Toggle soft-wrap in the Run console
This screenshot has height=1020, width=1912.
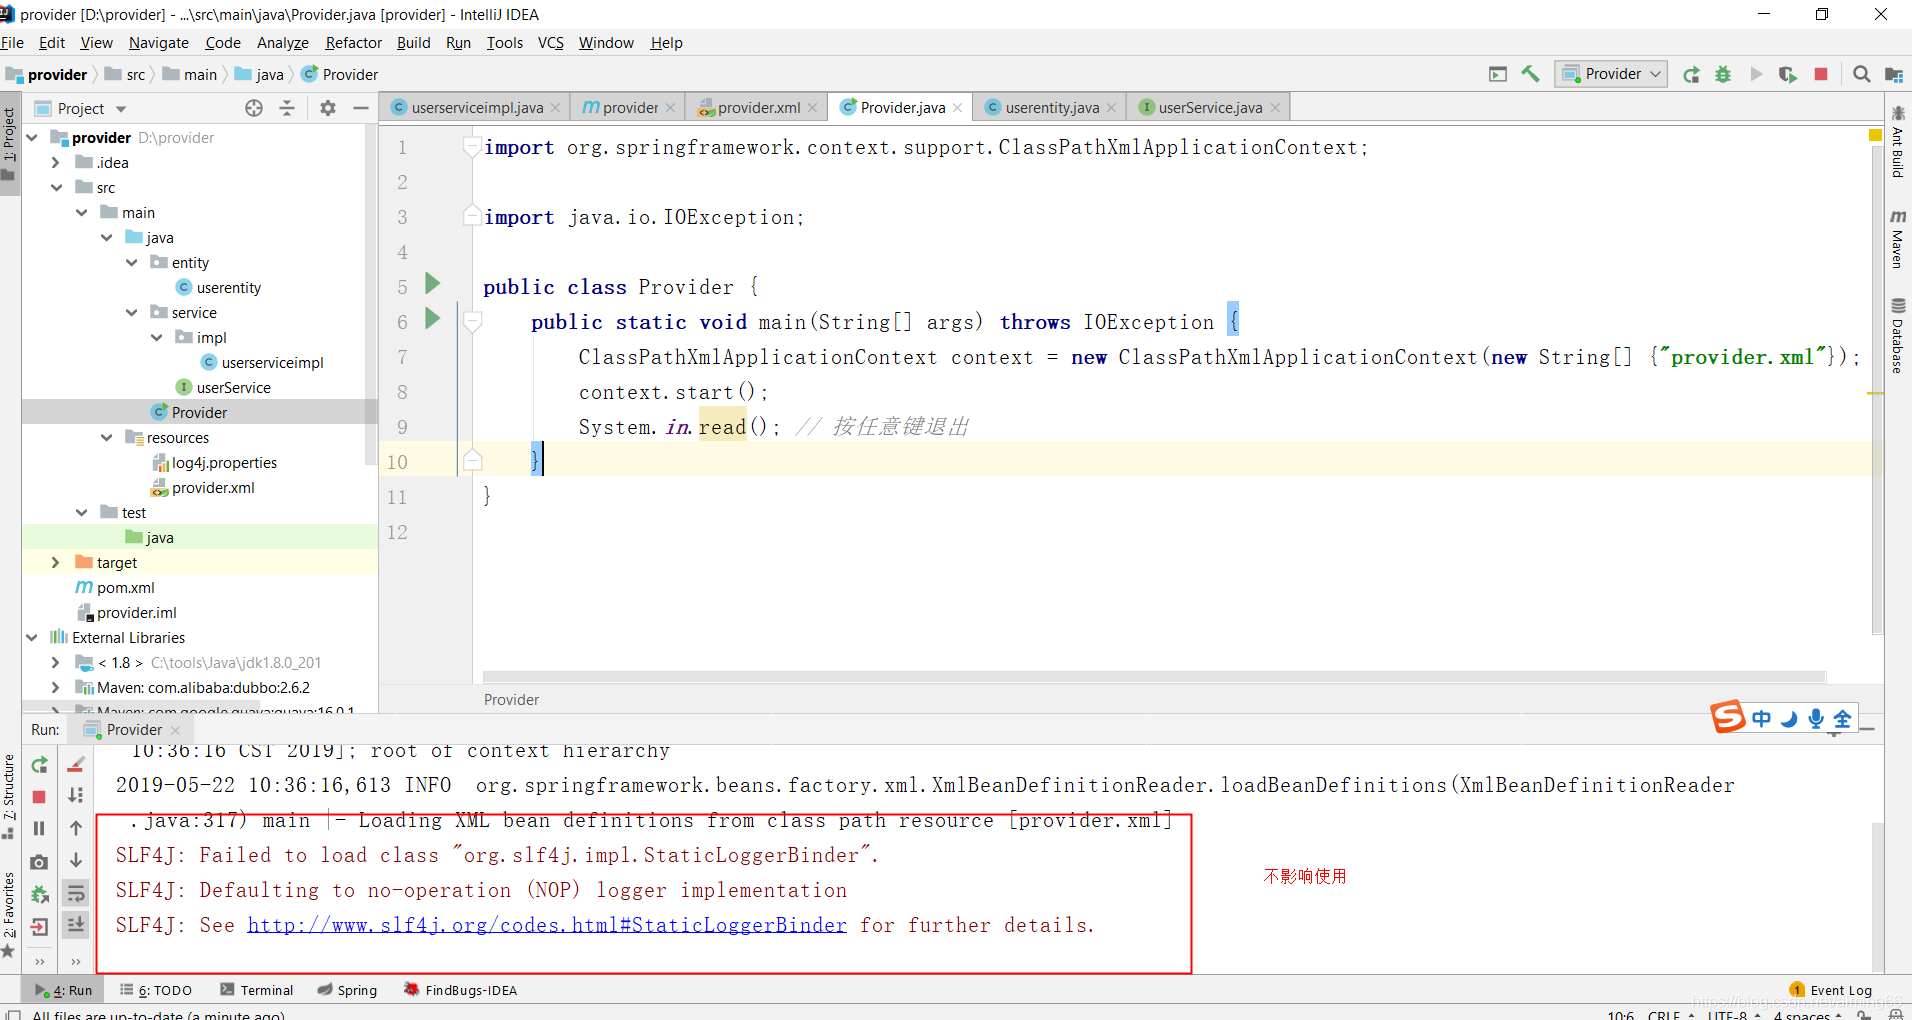[76, 893]
